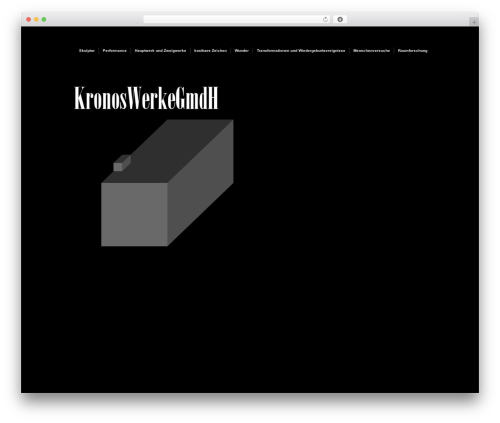Click the KronosWerkeGmdH site title
Image resolution: width=500 pixels, height=423 pixels.
tap(146, 98)
